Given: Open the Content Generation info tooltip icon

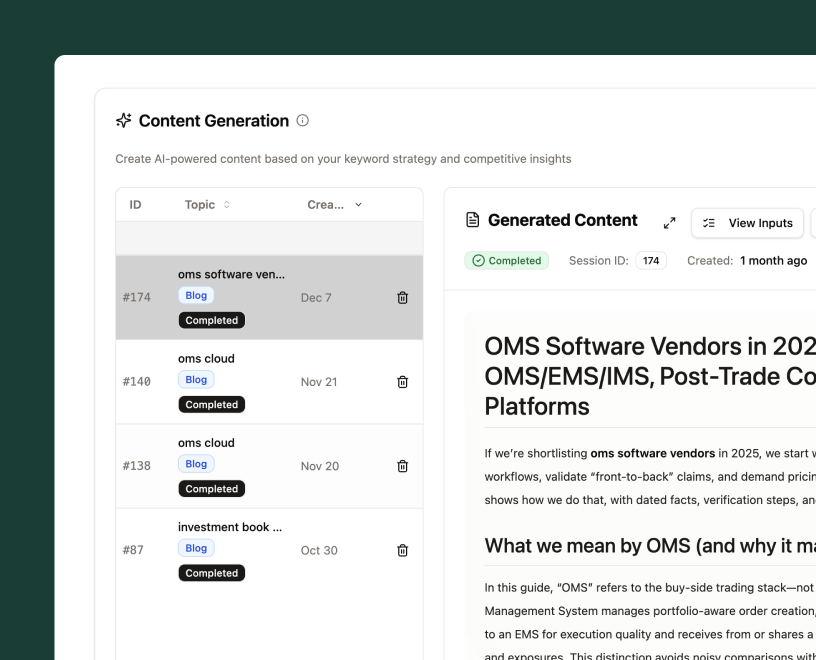Looking at the screenshot, I should point(302,120).
